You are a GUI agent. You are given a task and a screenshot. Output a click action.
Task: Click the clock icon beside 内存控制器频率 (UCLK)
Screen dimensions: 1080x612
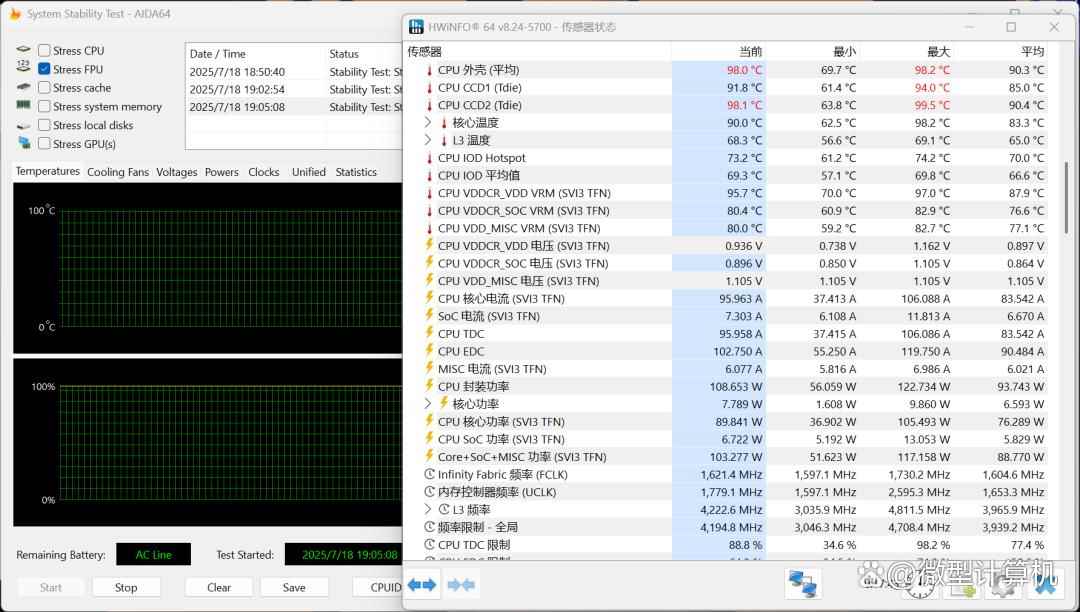429,492
